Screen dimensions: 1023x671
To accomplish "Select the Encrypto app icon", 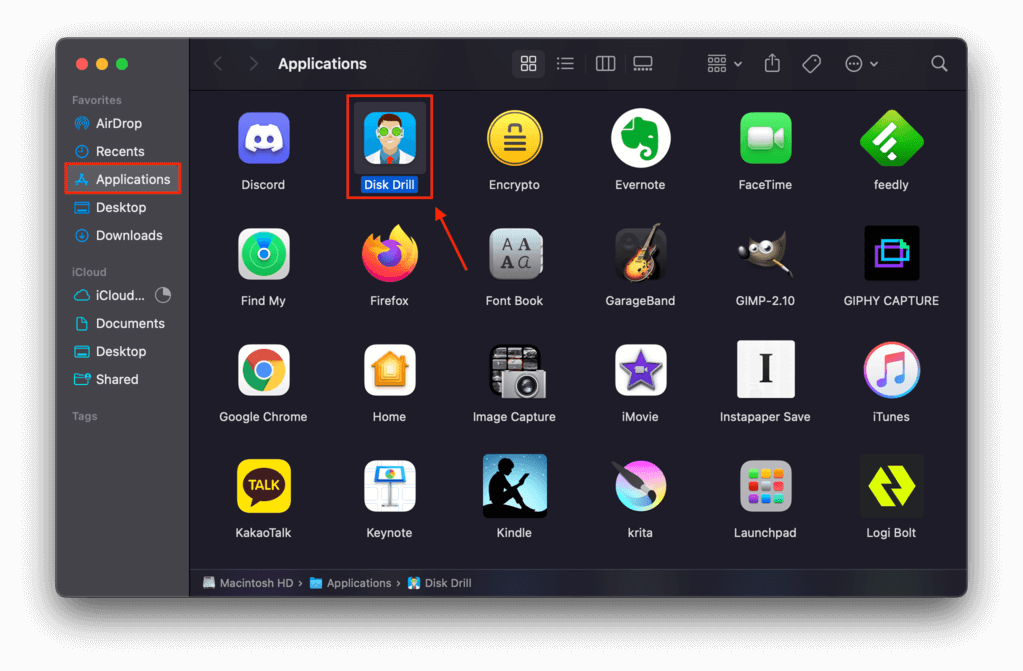I will [x=515, y=138].
